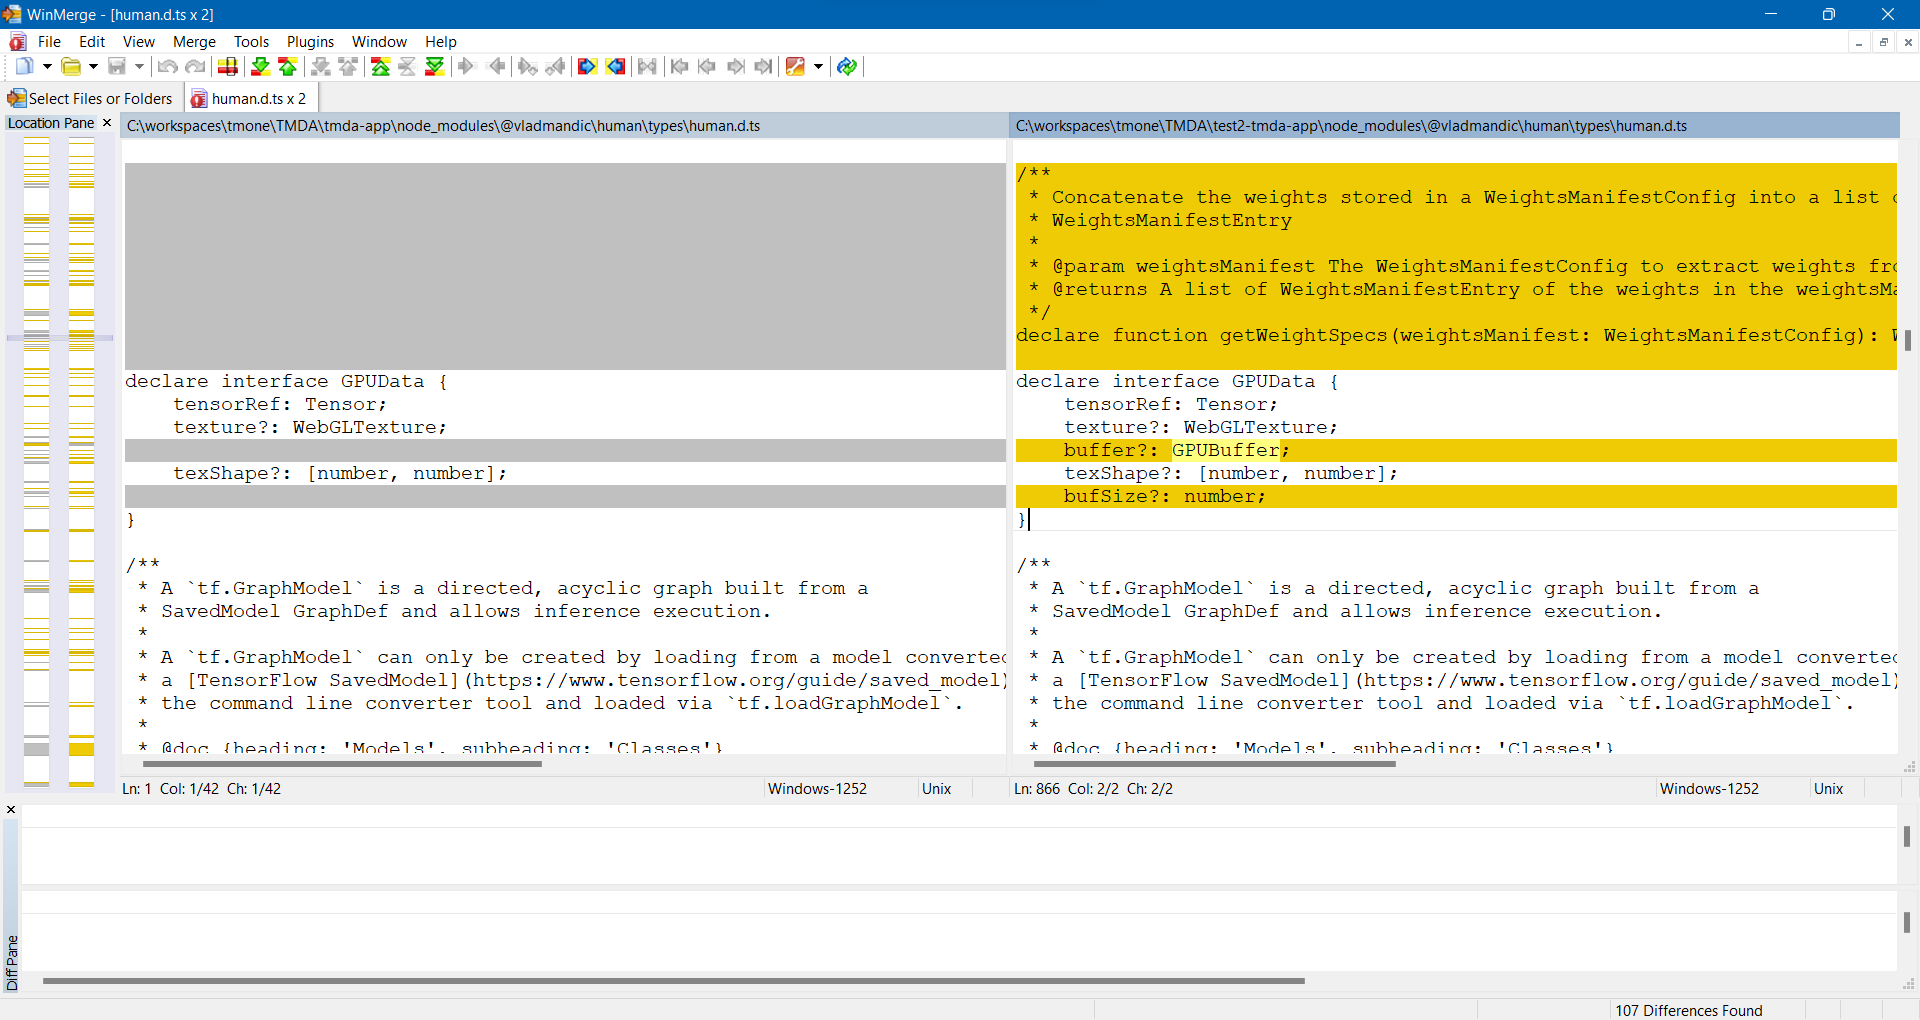Close the Location Pane
Screen dimensions: 1920x1020
click(x=107, y=122)
